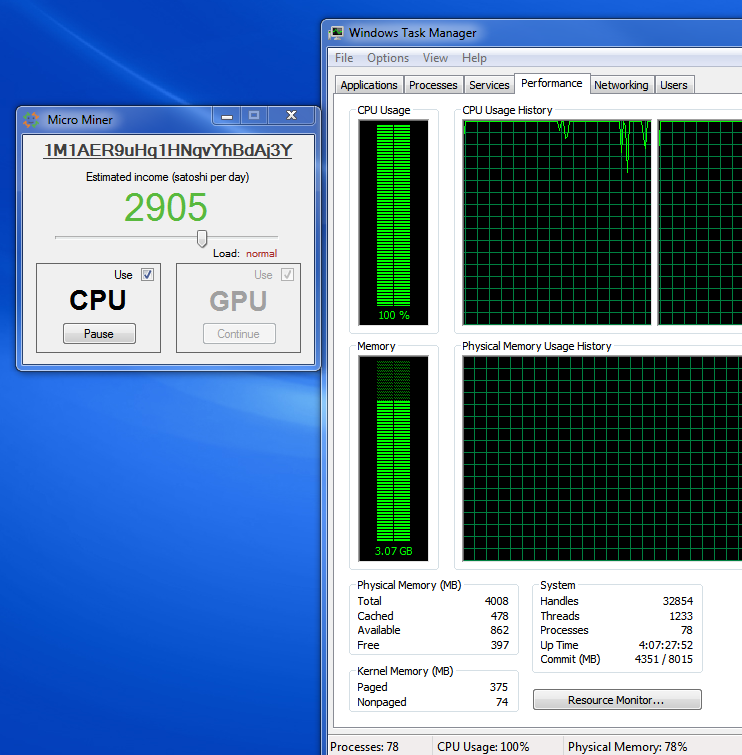
Task: Toggle the Use CPU checkbox
Action: [x=147, y=274]
